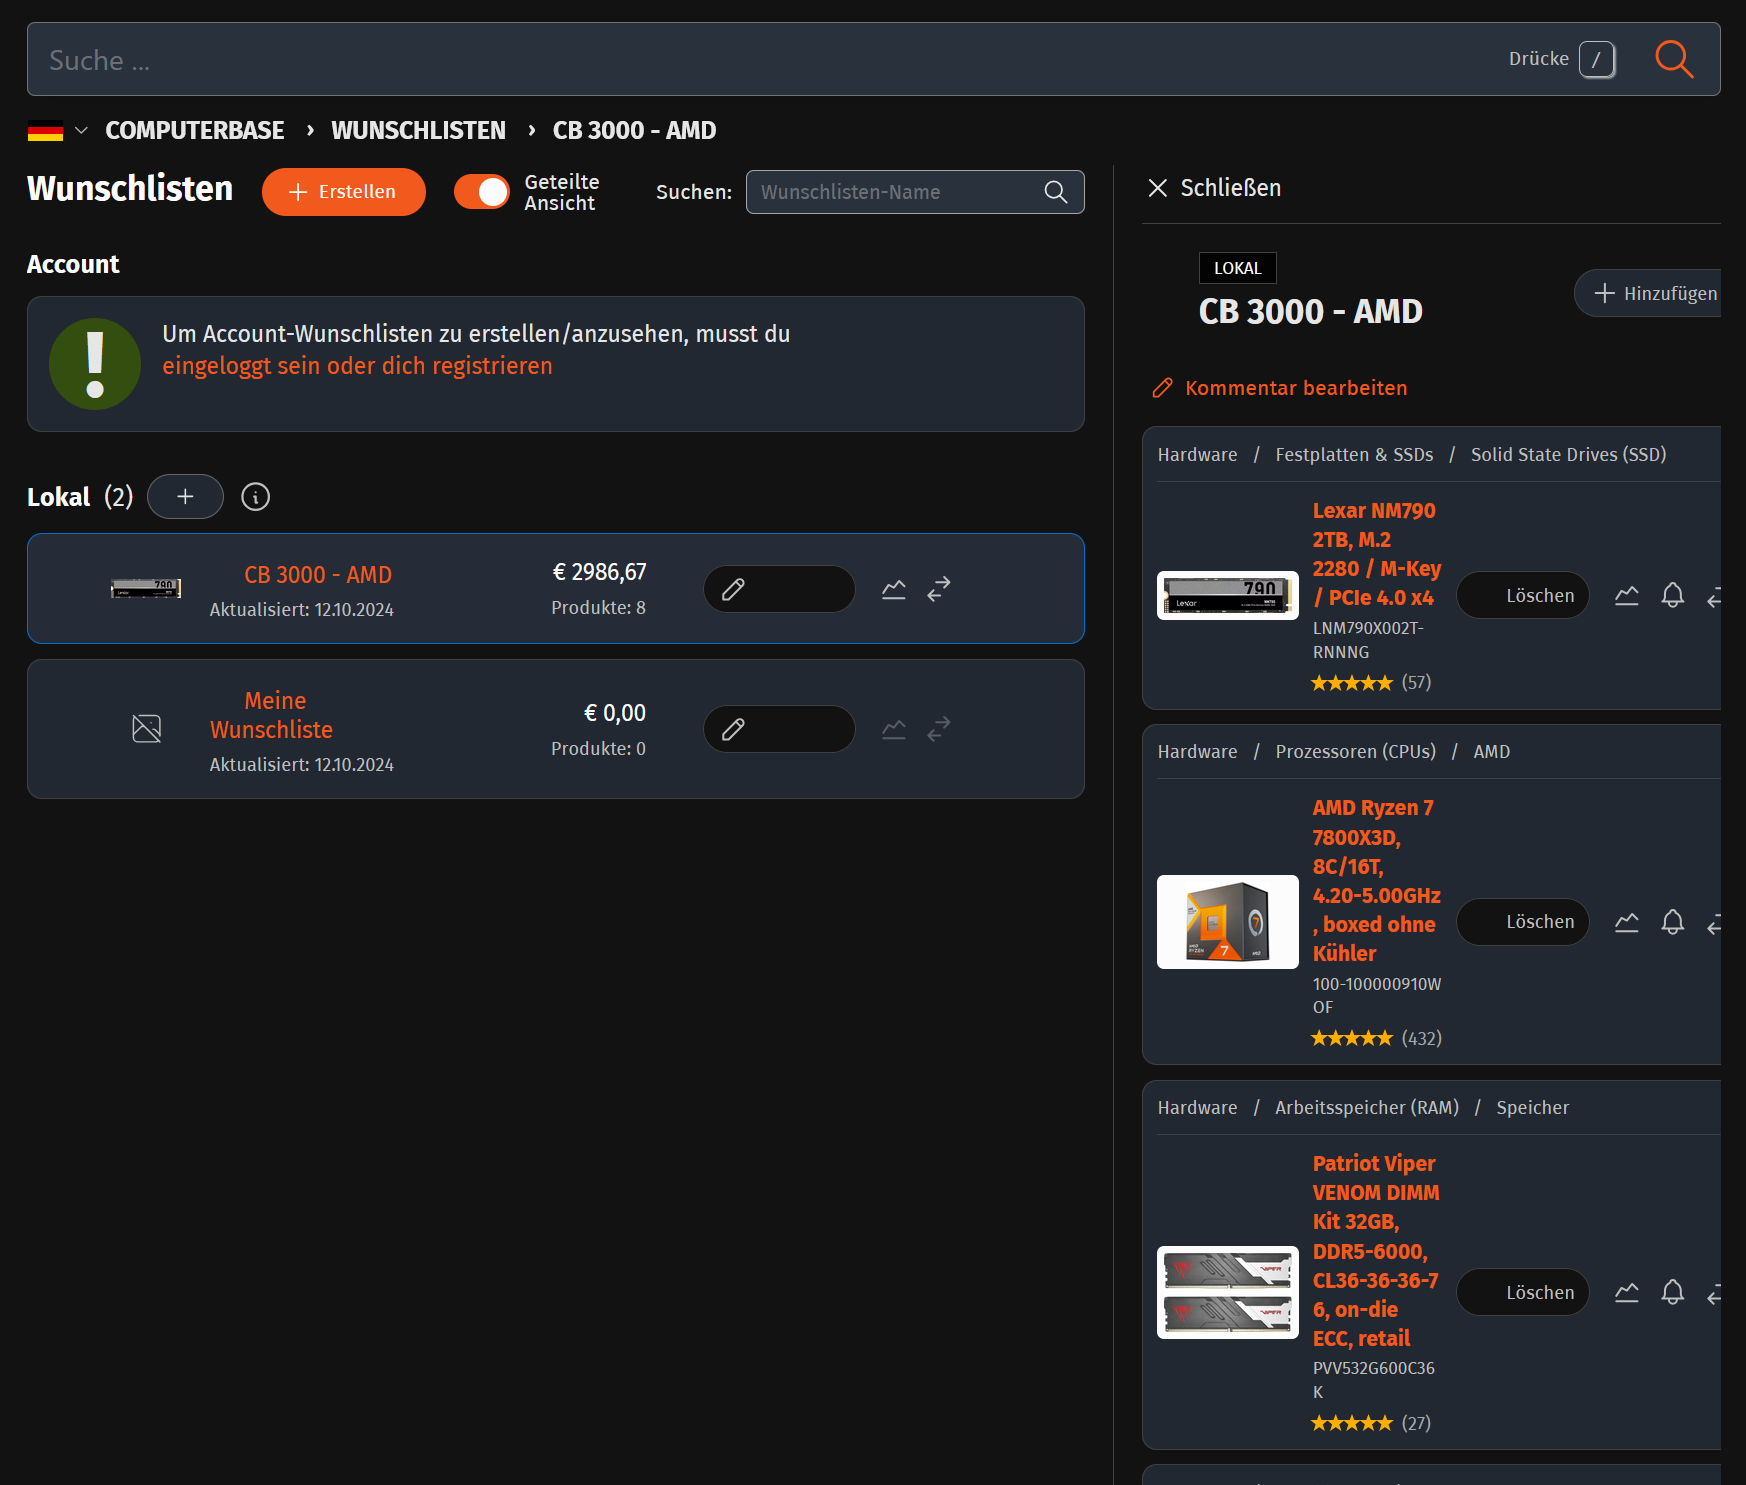The width and height of the screenshot is (1746, 1485).
Task: Click Hardware in RAM breadcrumb
Action: pyautogui.click(x=1197, y=1108)
